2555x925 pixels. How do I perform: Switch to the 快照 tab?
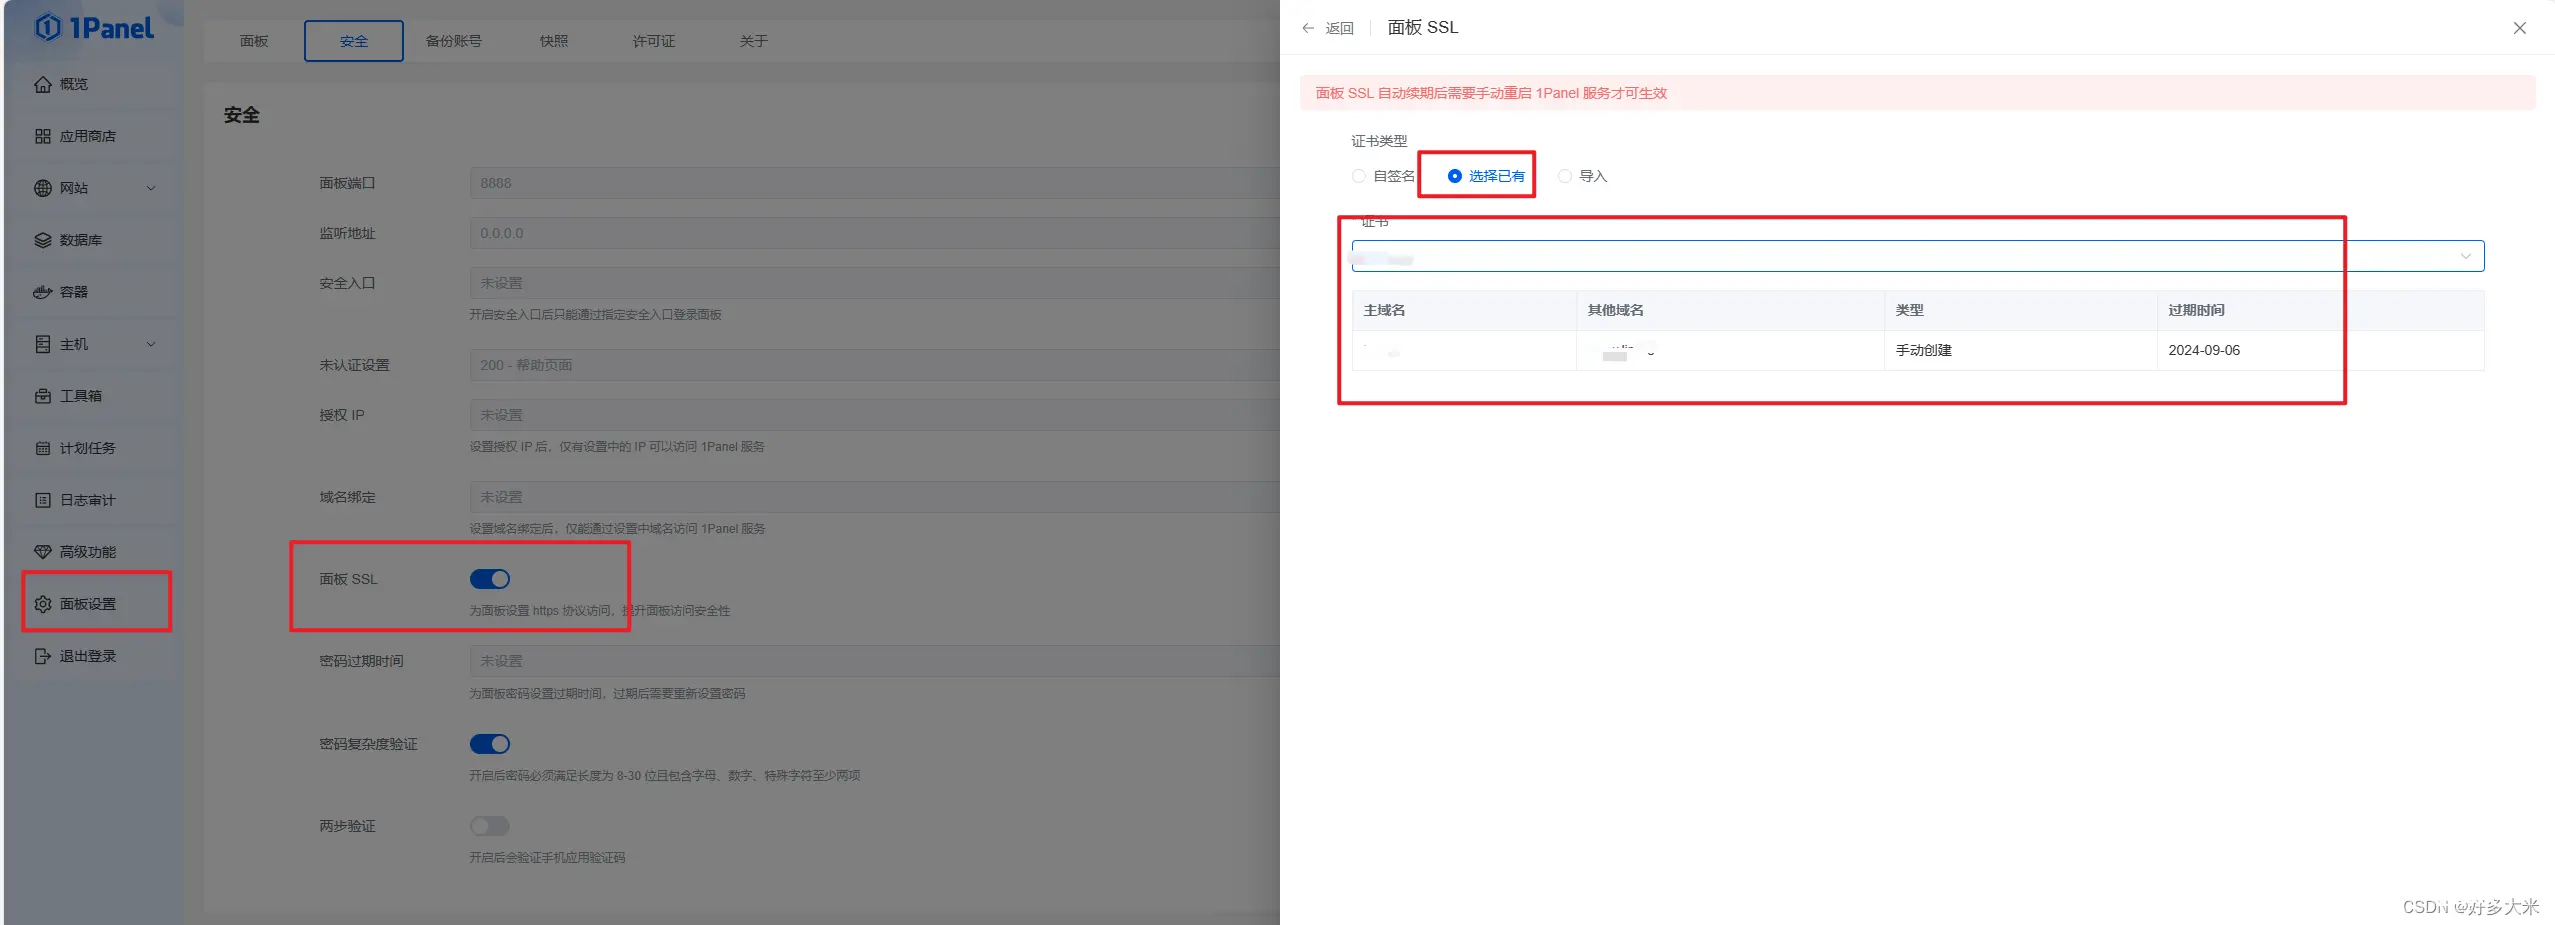pyautogui.click(x=554, y=41)
